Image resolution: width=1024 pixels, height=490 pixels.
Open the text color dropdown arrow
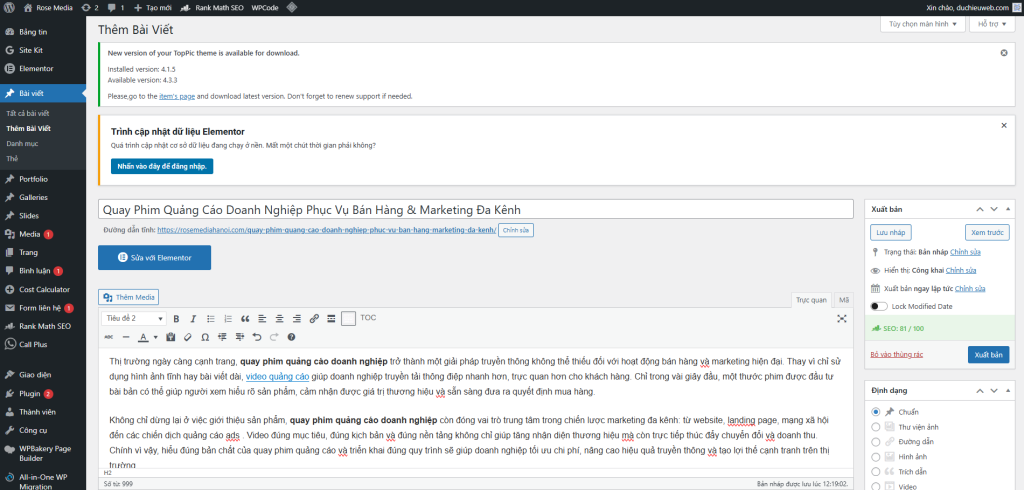156,337
